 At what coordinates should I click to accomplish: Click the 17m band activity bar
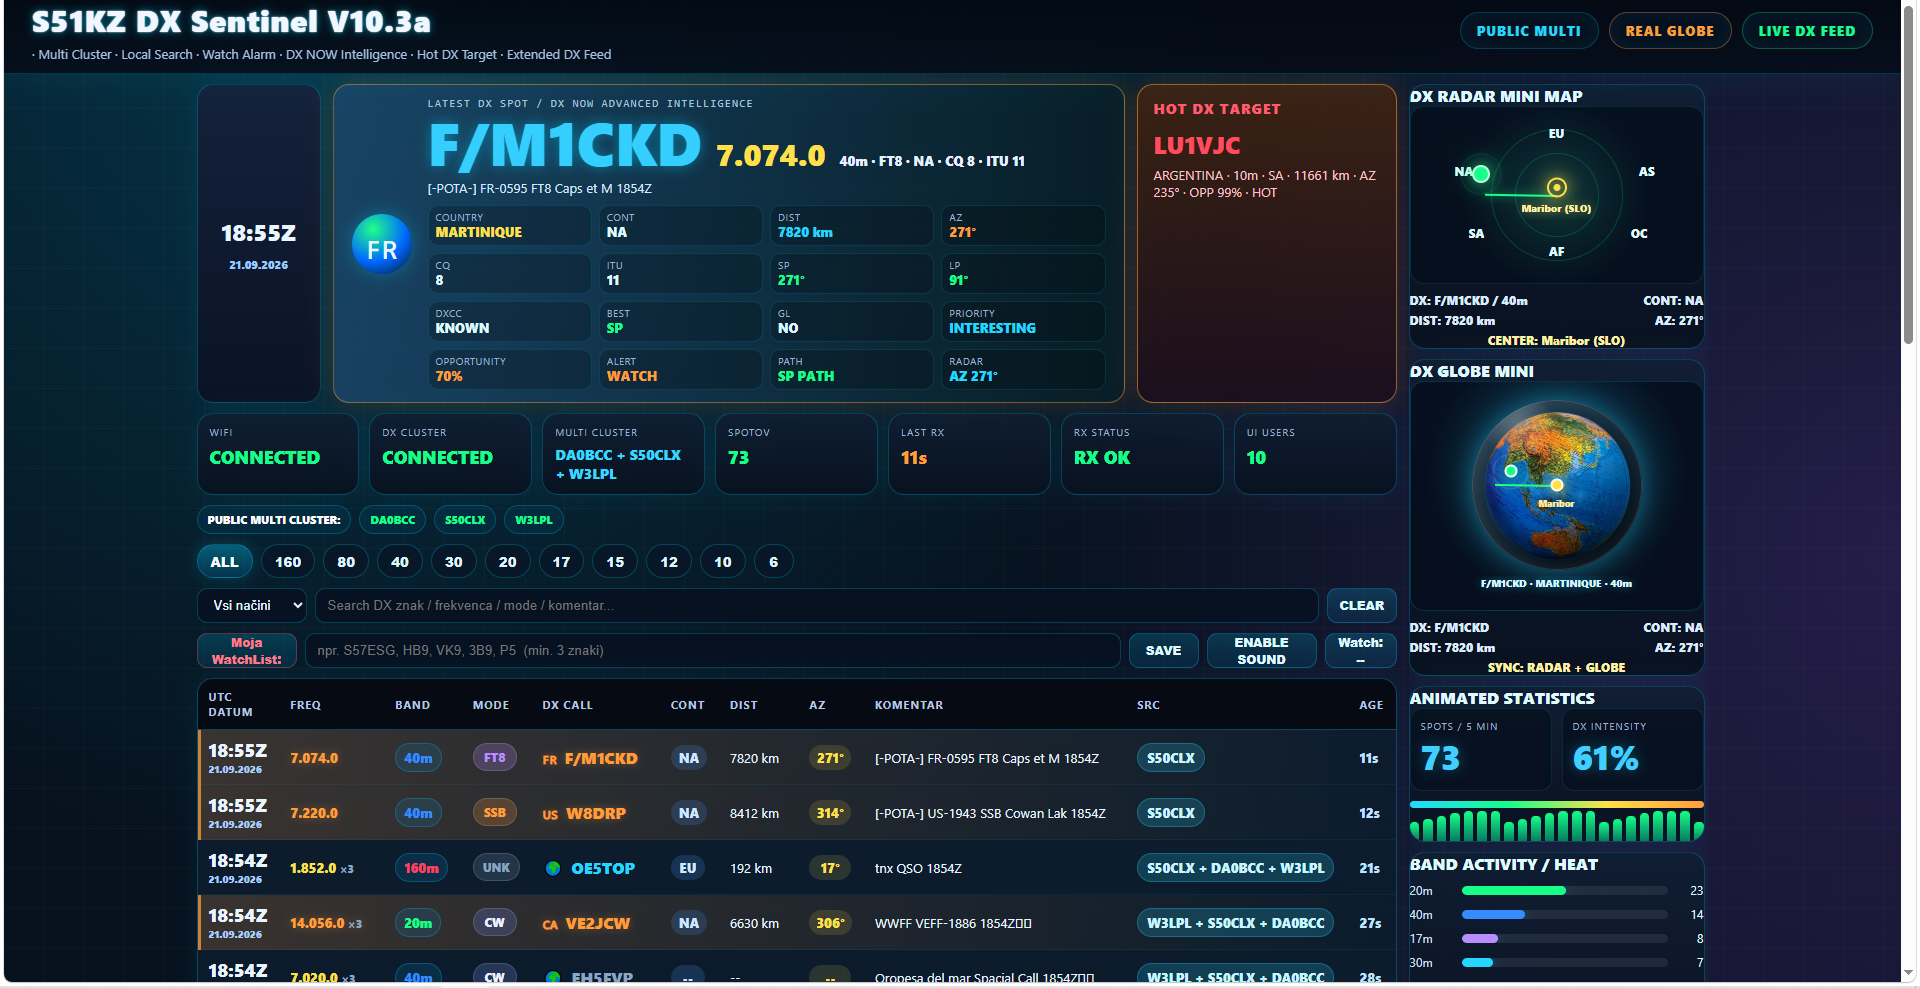click(1564, 938)
